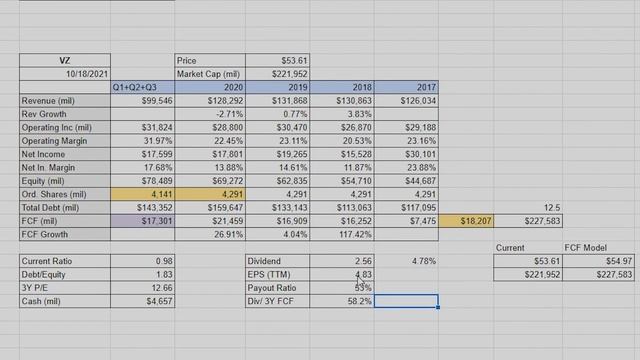Select 2019 revenue cell $131,868

[x=278, y=101]
